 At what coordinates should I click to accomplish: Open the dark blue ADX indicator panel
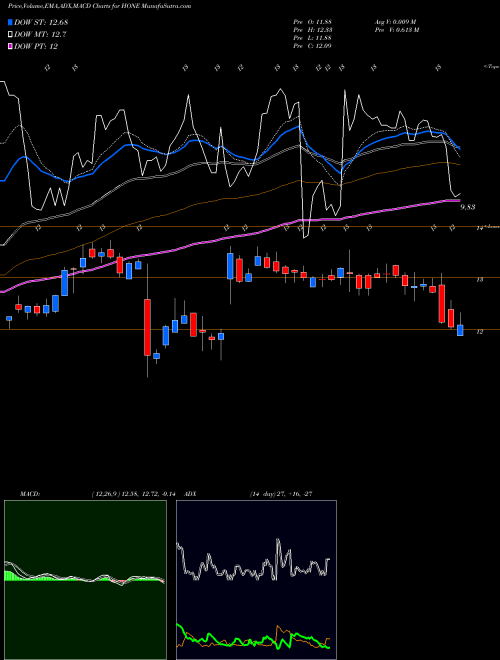(x=256, y=580)
